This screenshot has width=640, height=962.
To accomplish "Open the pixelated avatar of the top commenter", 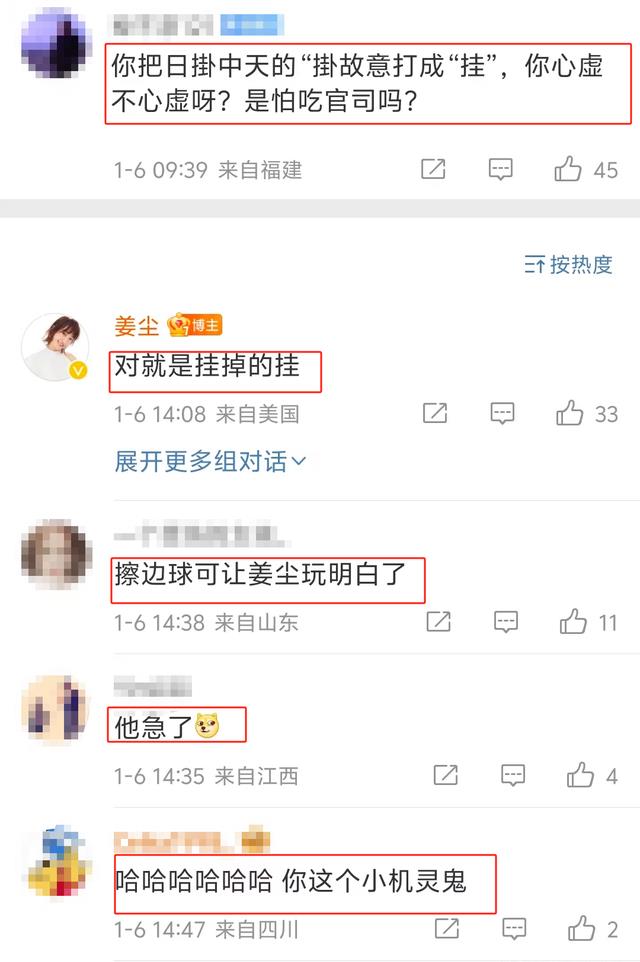I will [56, 42].
